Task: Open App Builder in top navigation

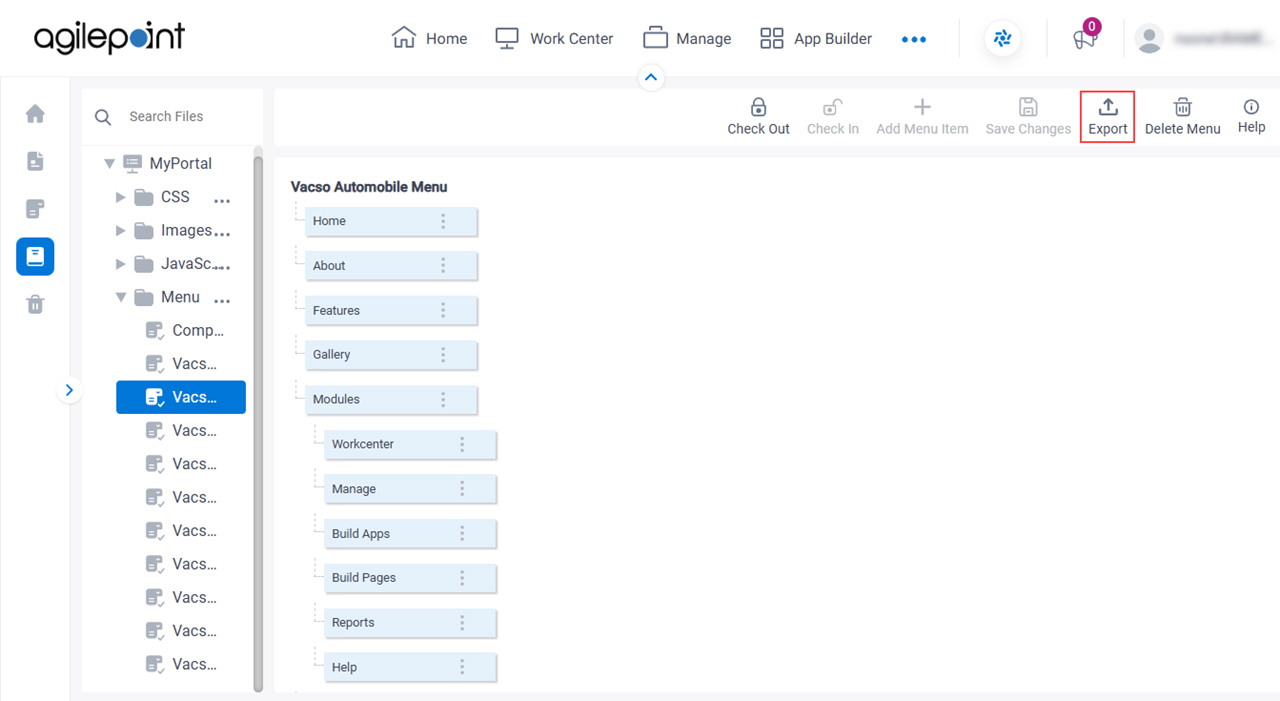Action: tap(816, 39)
